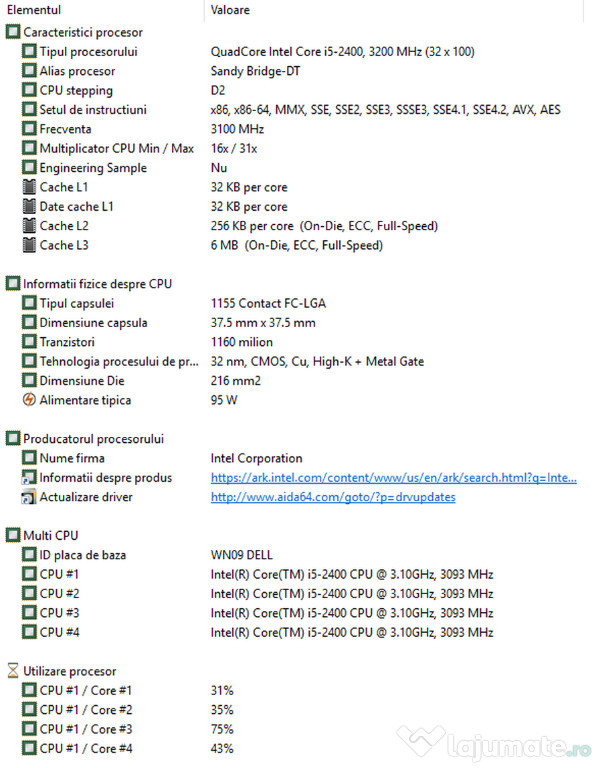Click the Engineering Sample row icon
The width and height of the screenshot is (602, 768).
[x=29, y=168]
